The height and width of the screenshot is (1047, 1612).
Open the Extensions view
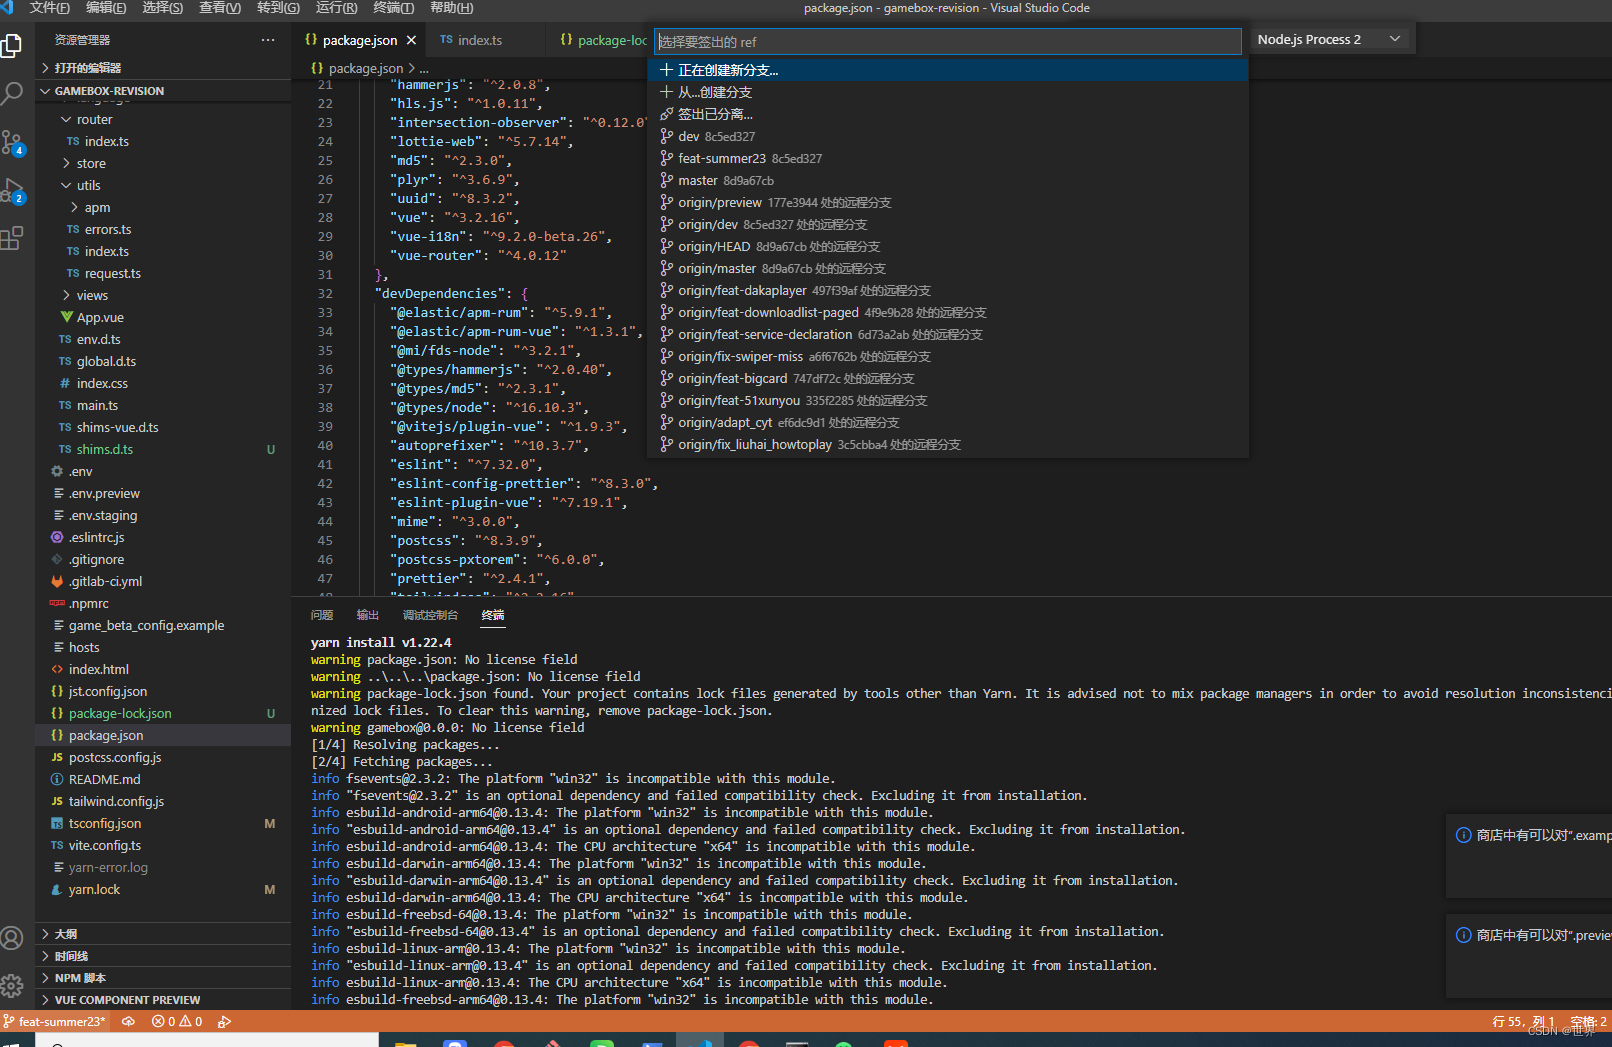tap(12, 239)
